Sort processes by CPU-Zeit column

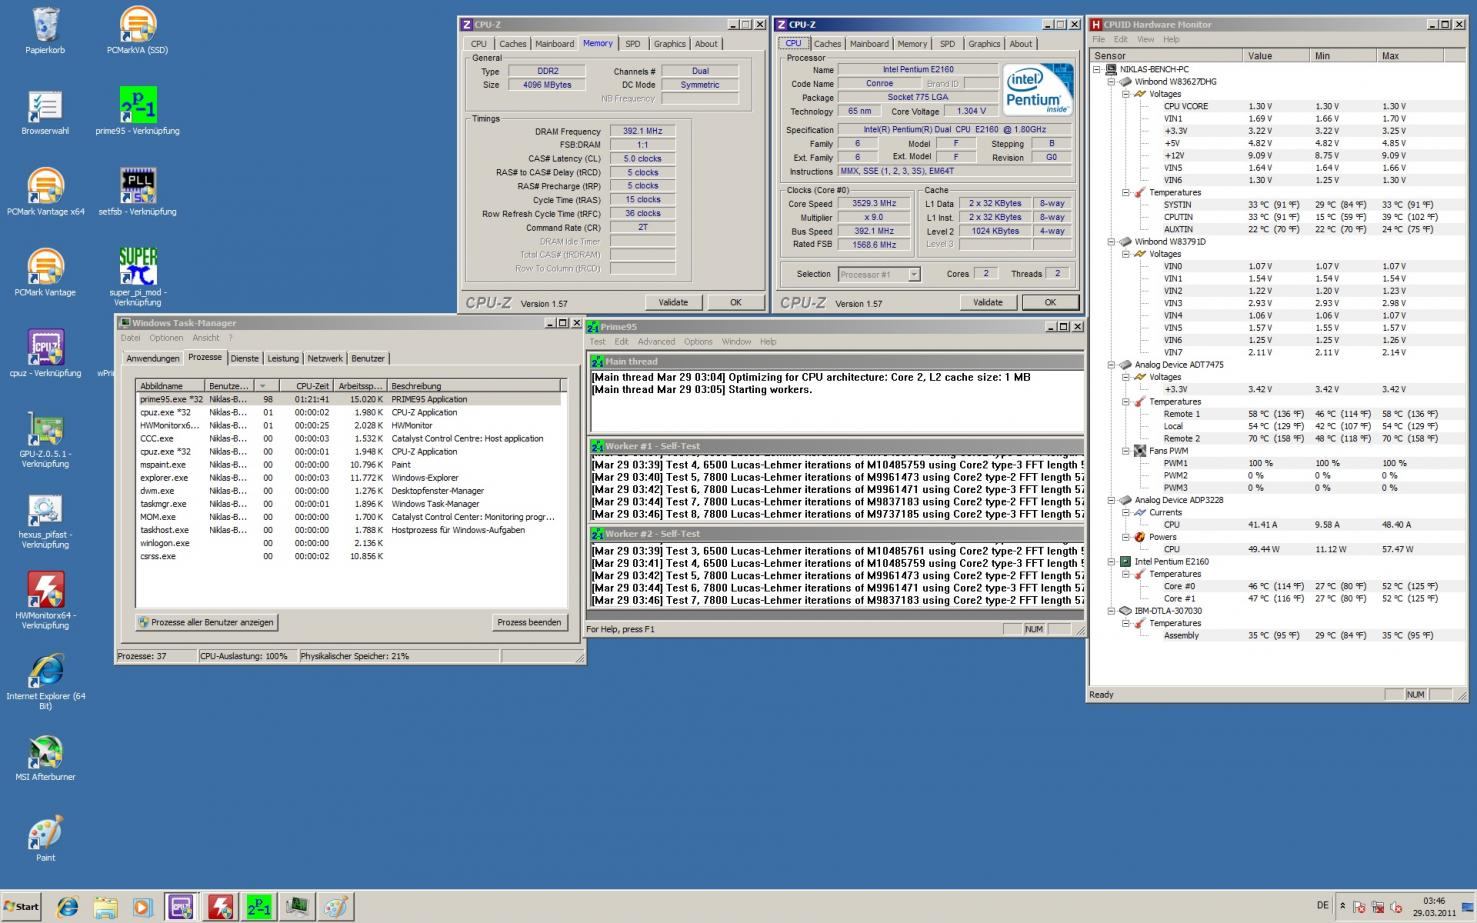click(x=306, y=386)
